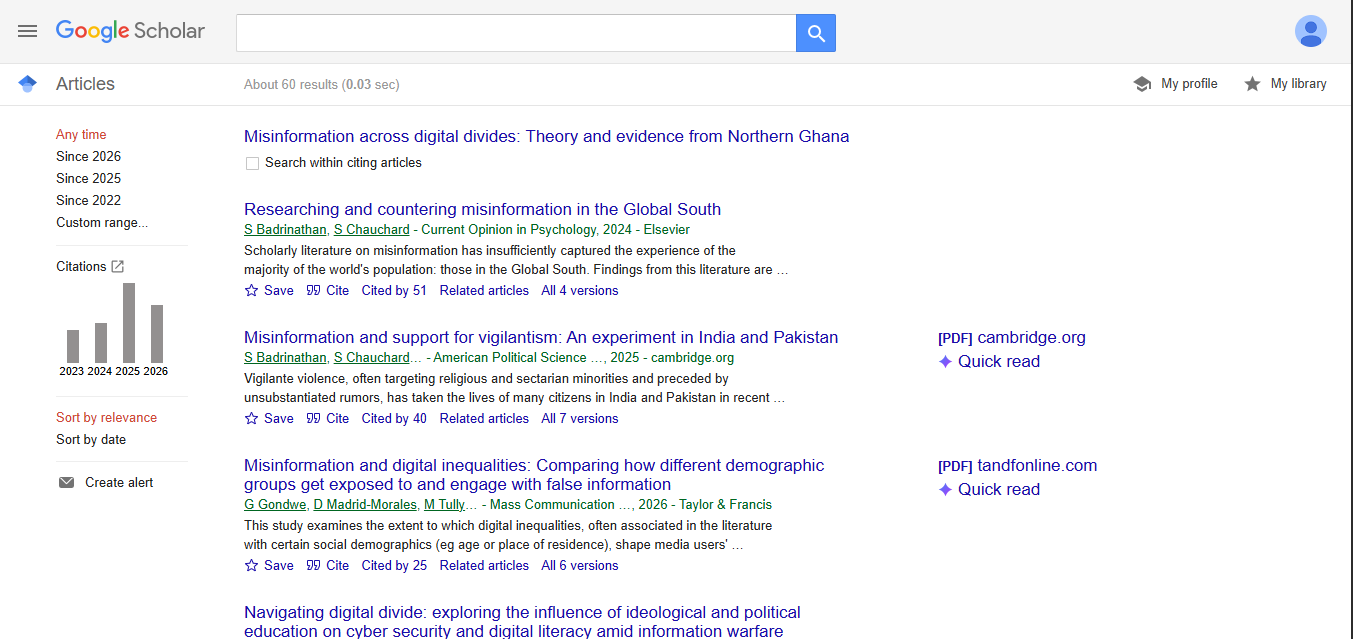Open All 6 versions
1353x639 pixels.
coord(580,565)
